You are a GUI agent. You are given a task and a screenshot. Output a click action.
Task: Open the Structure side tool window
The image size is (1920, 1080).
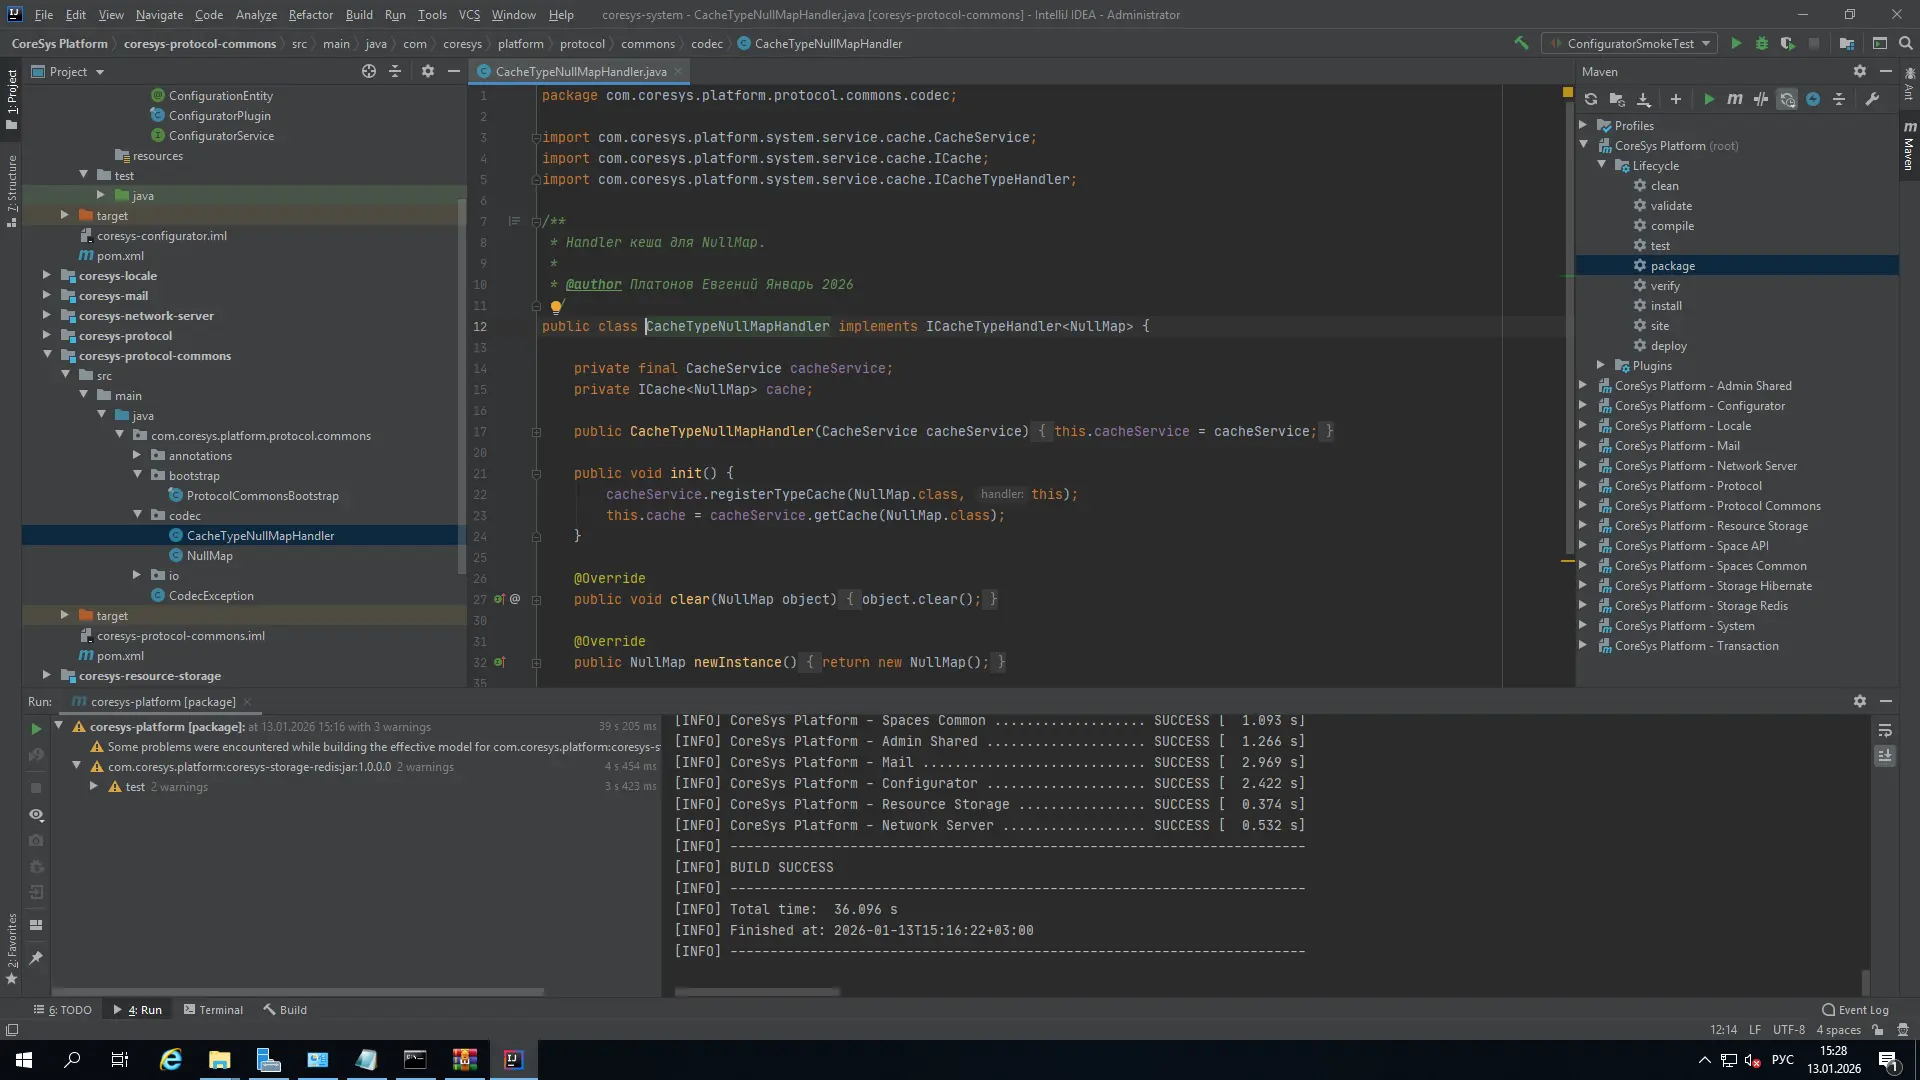click(12, 192)
